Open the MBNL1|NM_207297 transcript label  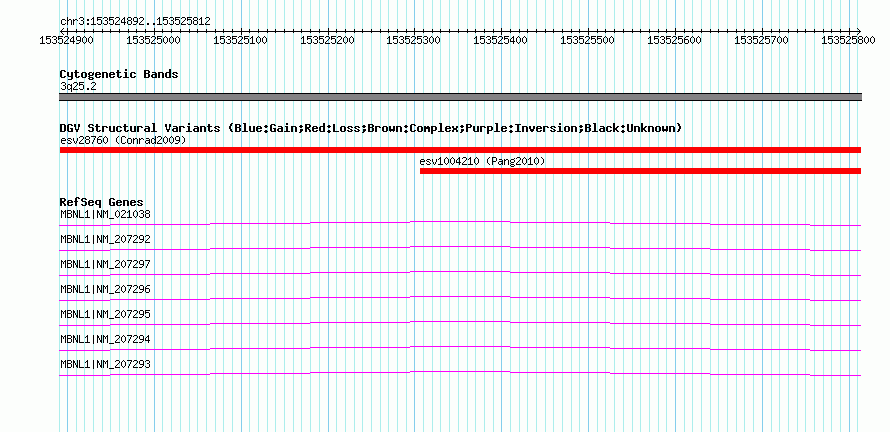106,265
